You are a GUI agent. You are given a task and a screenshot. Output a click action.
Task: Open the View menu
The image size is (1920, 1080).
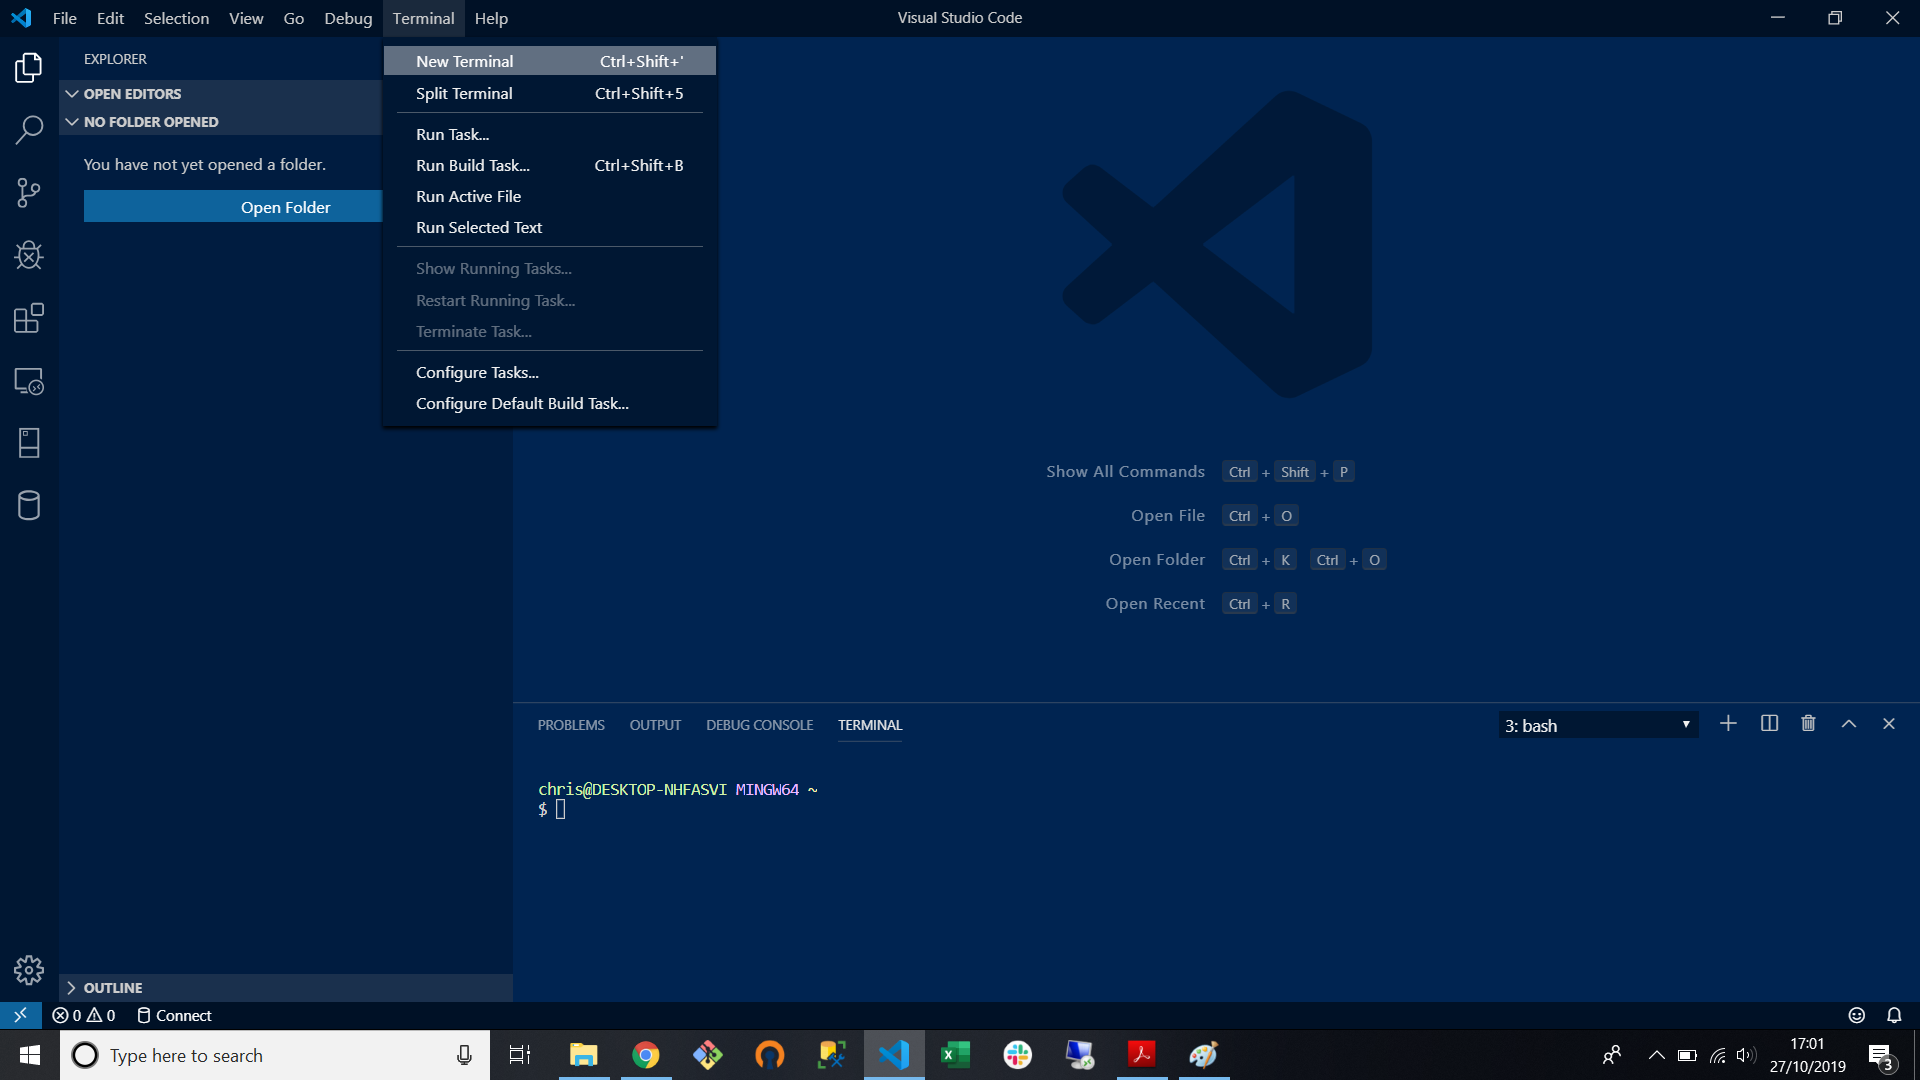(x=246, y=18)
